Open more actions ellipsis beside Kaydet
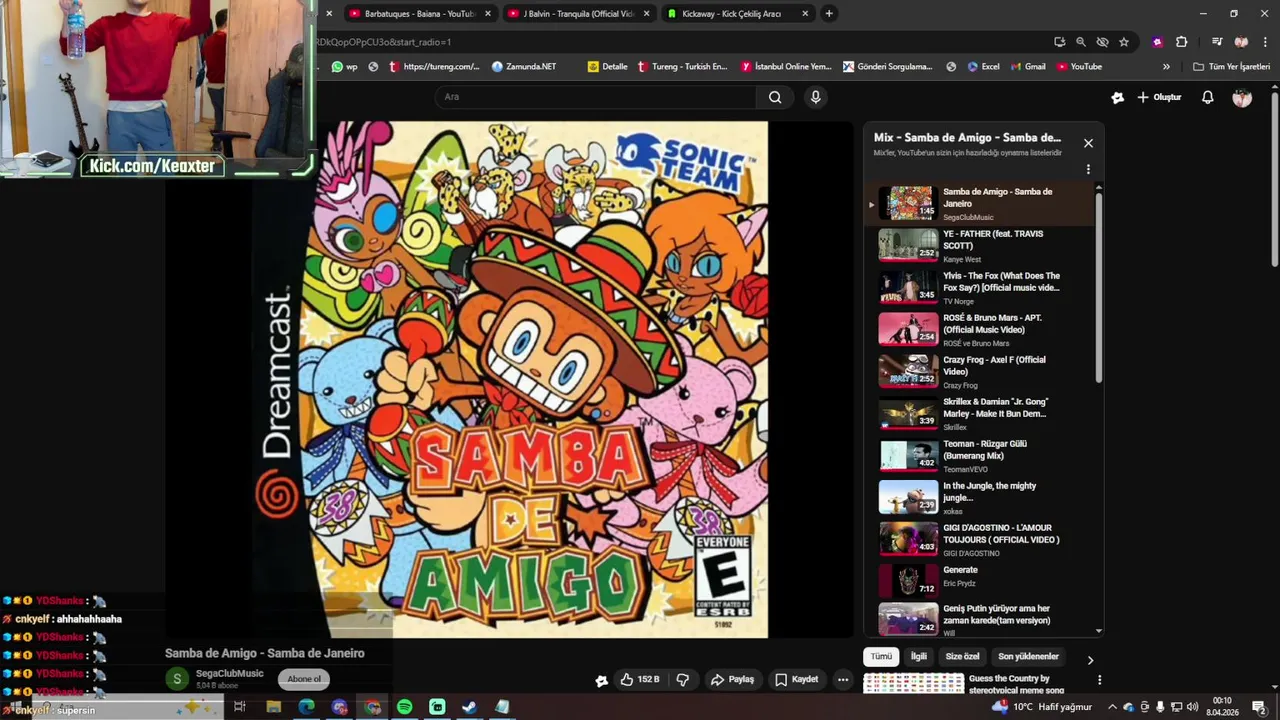This screenshot has height=720, width=1280. [843, 680]
